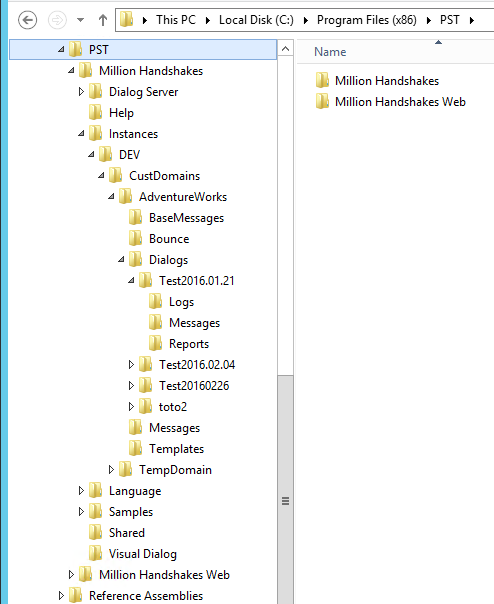
Task: Select 'Dialog Server' in the tree
Action: pyautogui.click(x=144, y=92)
